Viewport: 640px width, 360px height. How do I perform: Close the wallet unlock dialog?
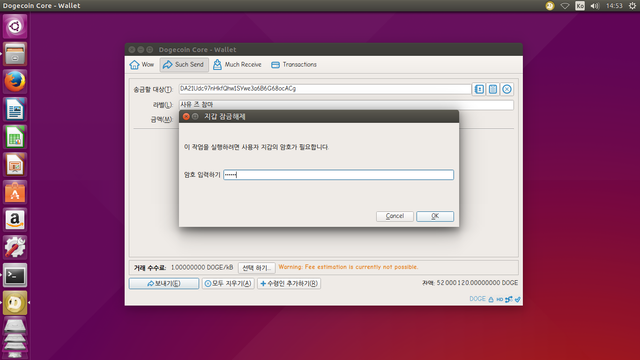click(x=186, y=116)
